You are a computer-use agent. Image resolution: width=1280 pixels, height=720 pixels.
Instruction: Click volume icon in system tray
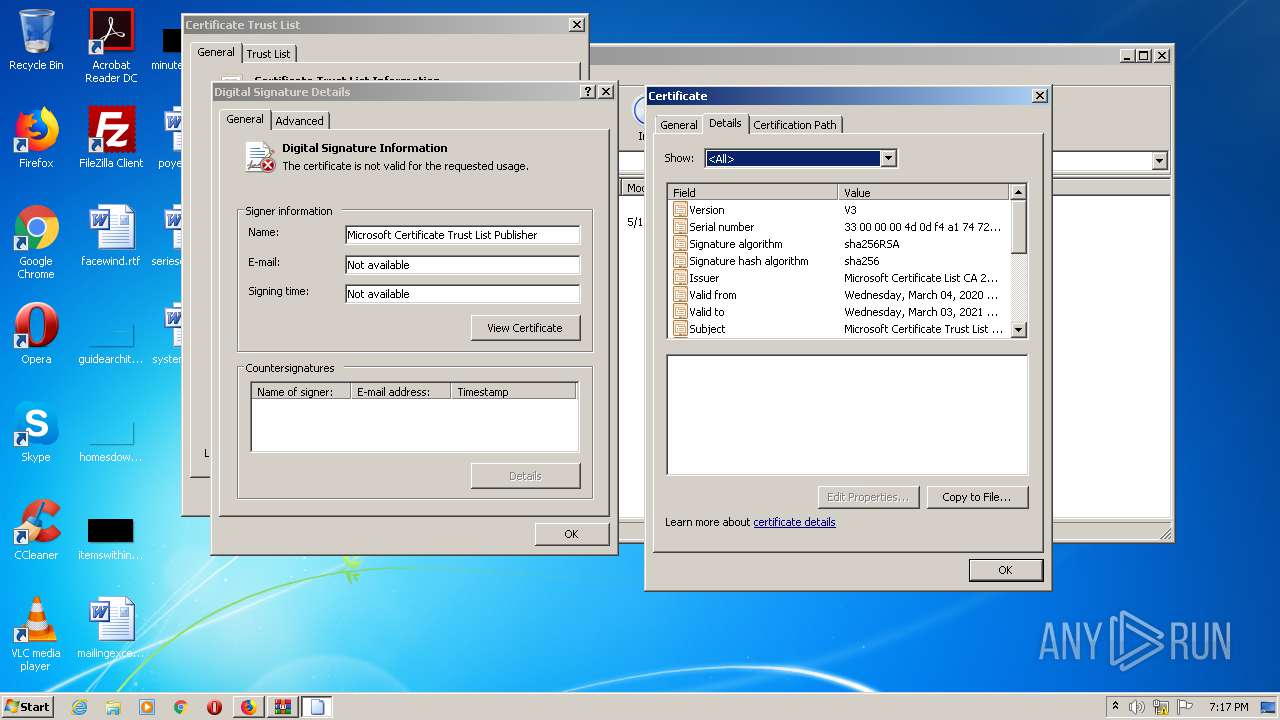1137,707
